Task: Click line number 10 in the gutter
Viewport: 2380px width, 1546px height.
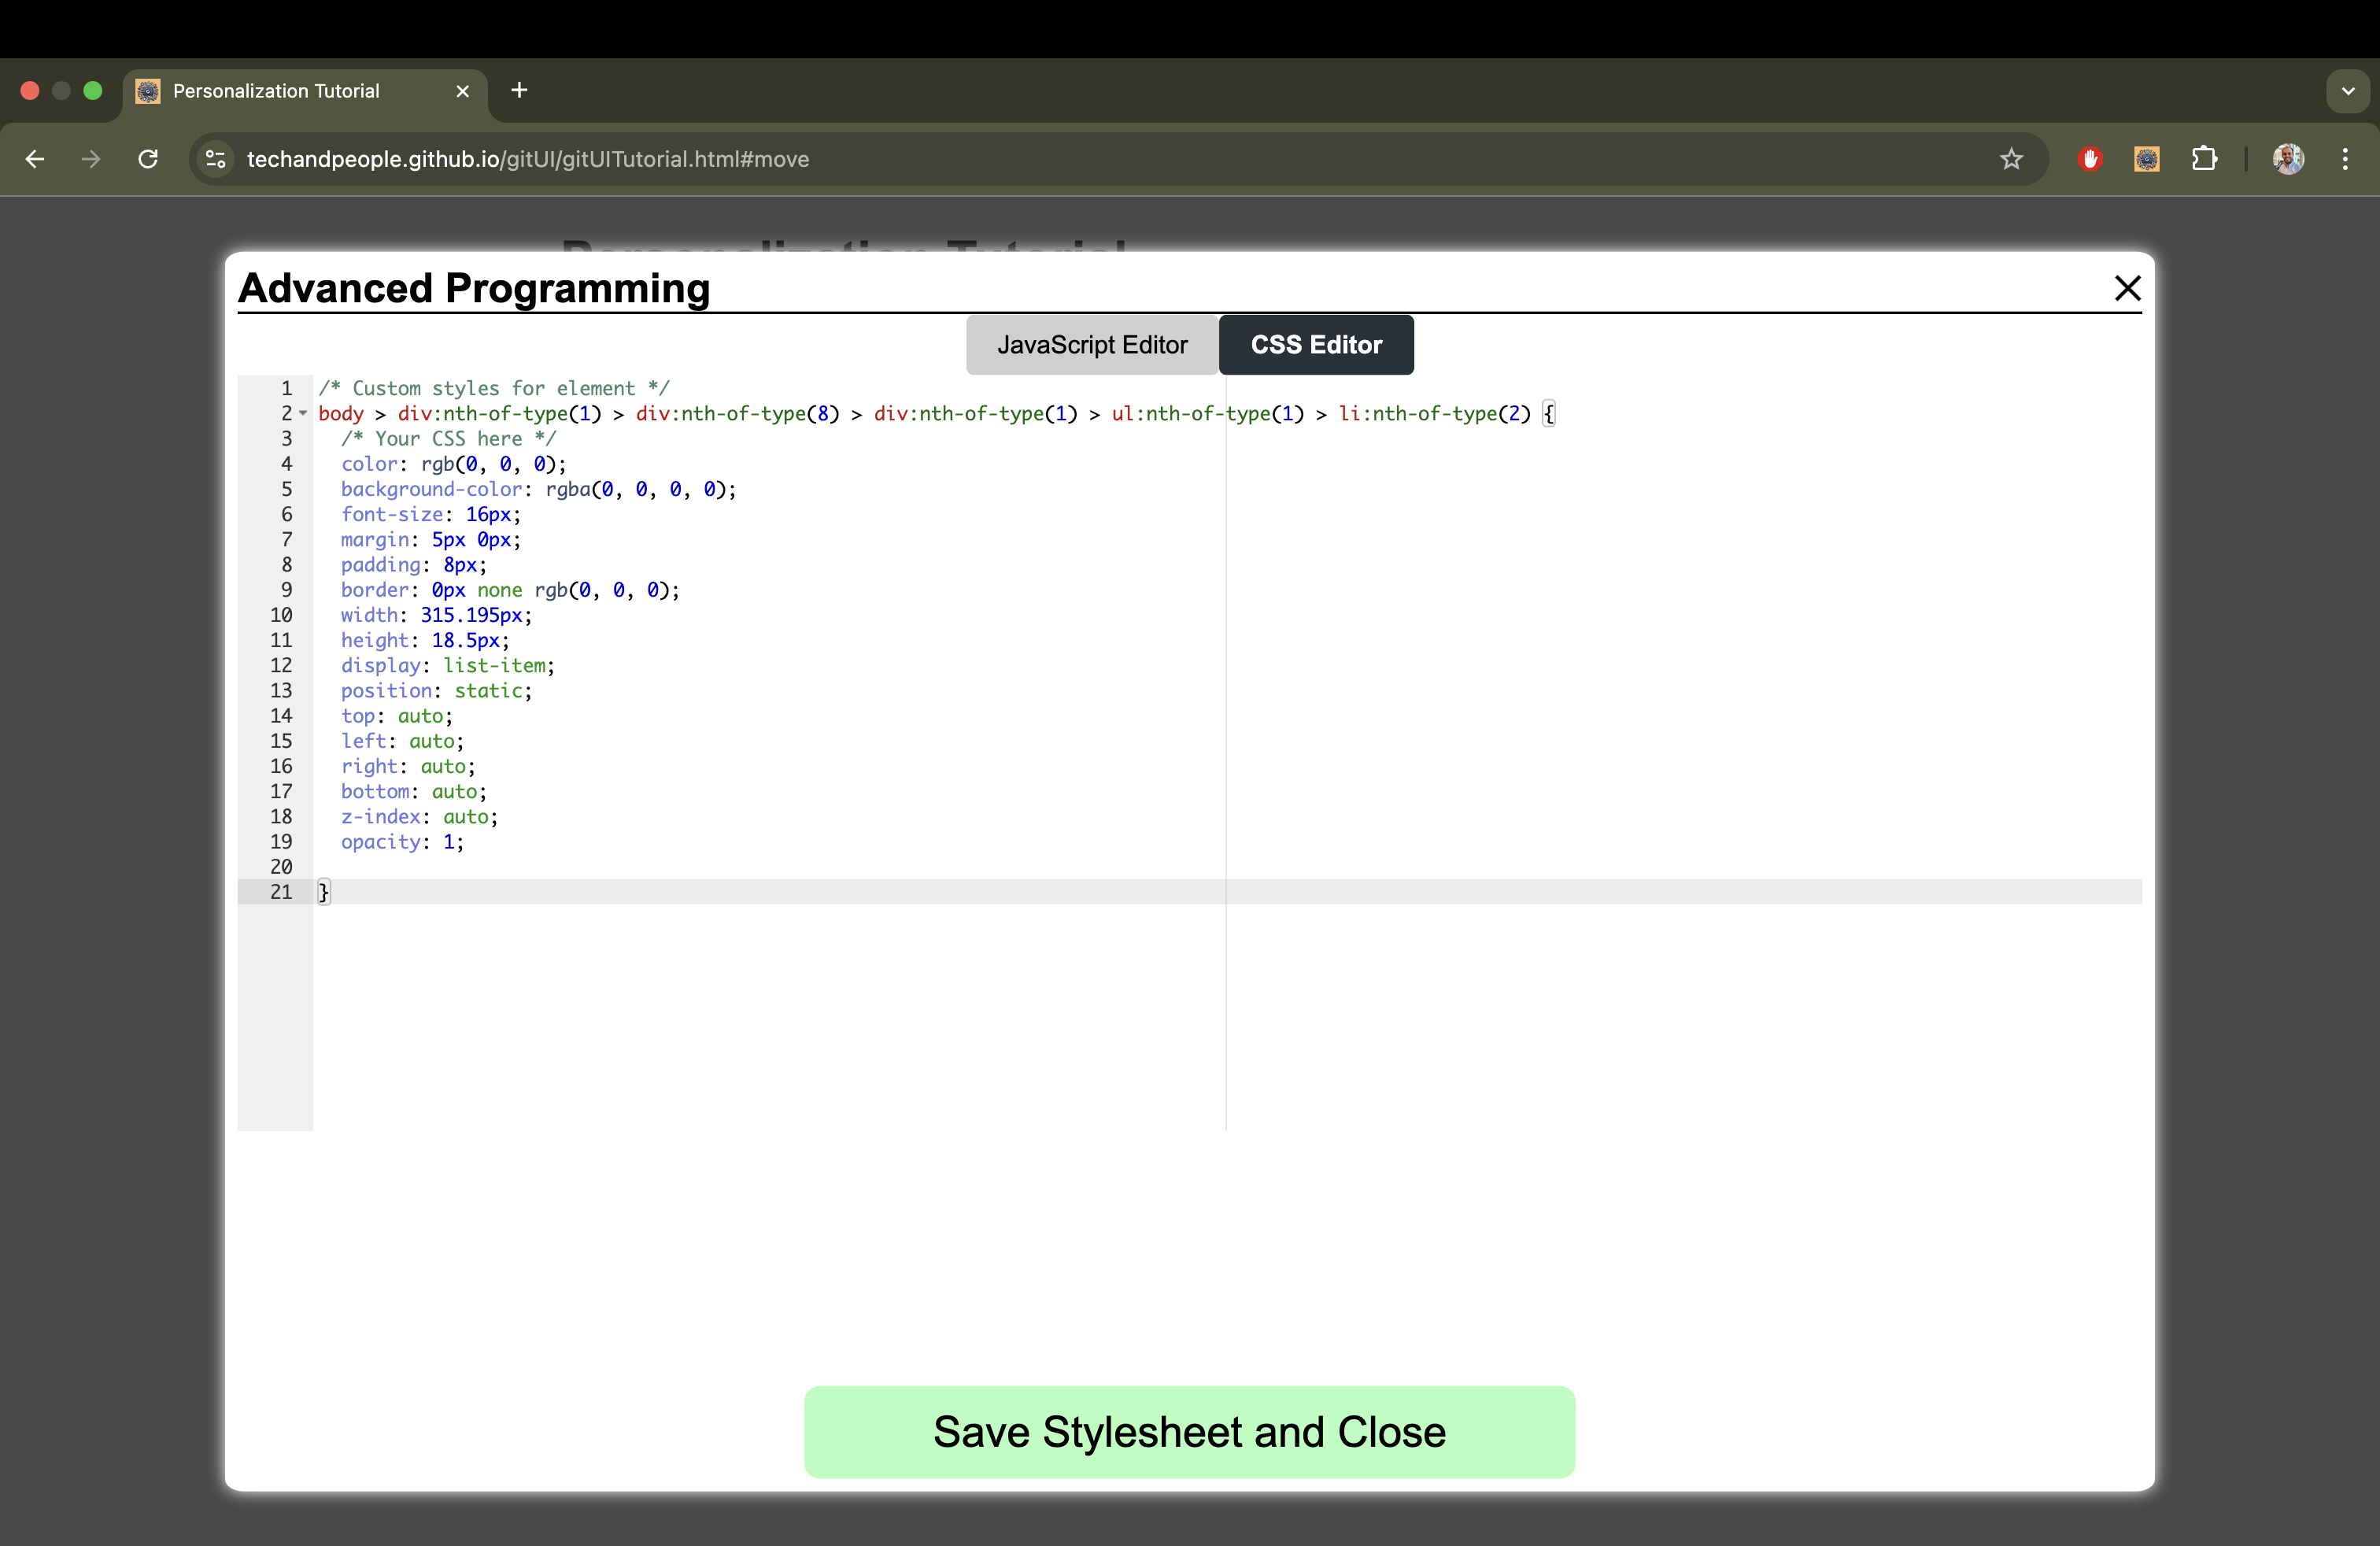Action: [x=280, y=615]
